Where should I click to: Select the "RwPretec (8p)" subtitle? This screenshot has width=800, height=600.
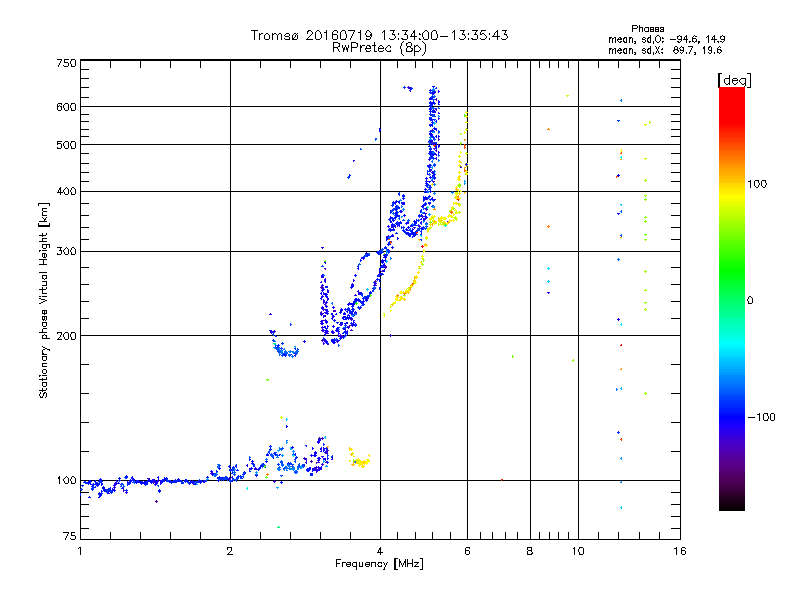pos(379,48)
